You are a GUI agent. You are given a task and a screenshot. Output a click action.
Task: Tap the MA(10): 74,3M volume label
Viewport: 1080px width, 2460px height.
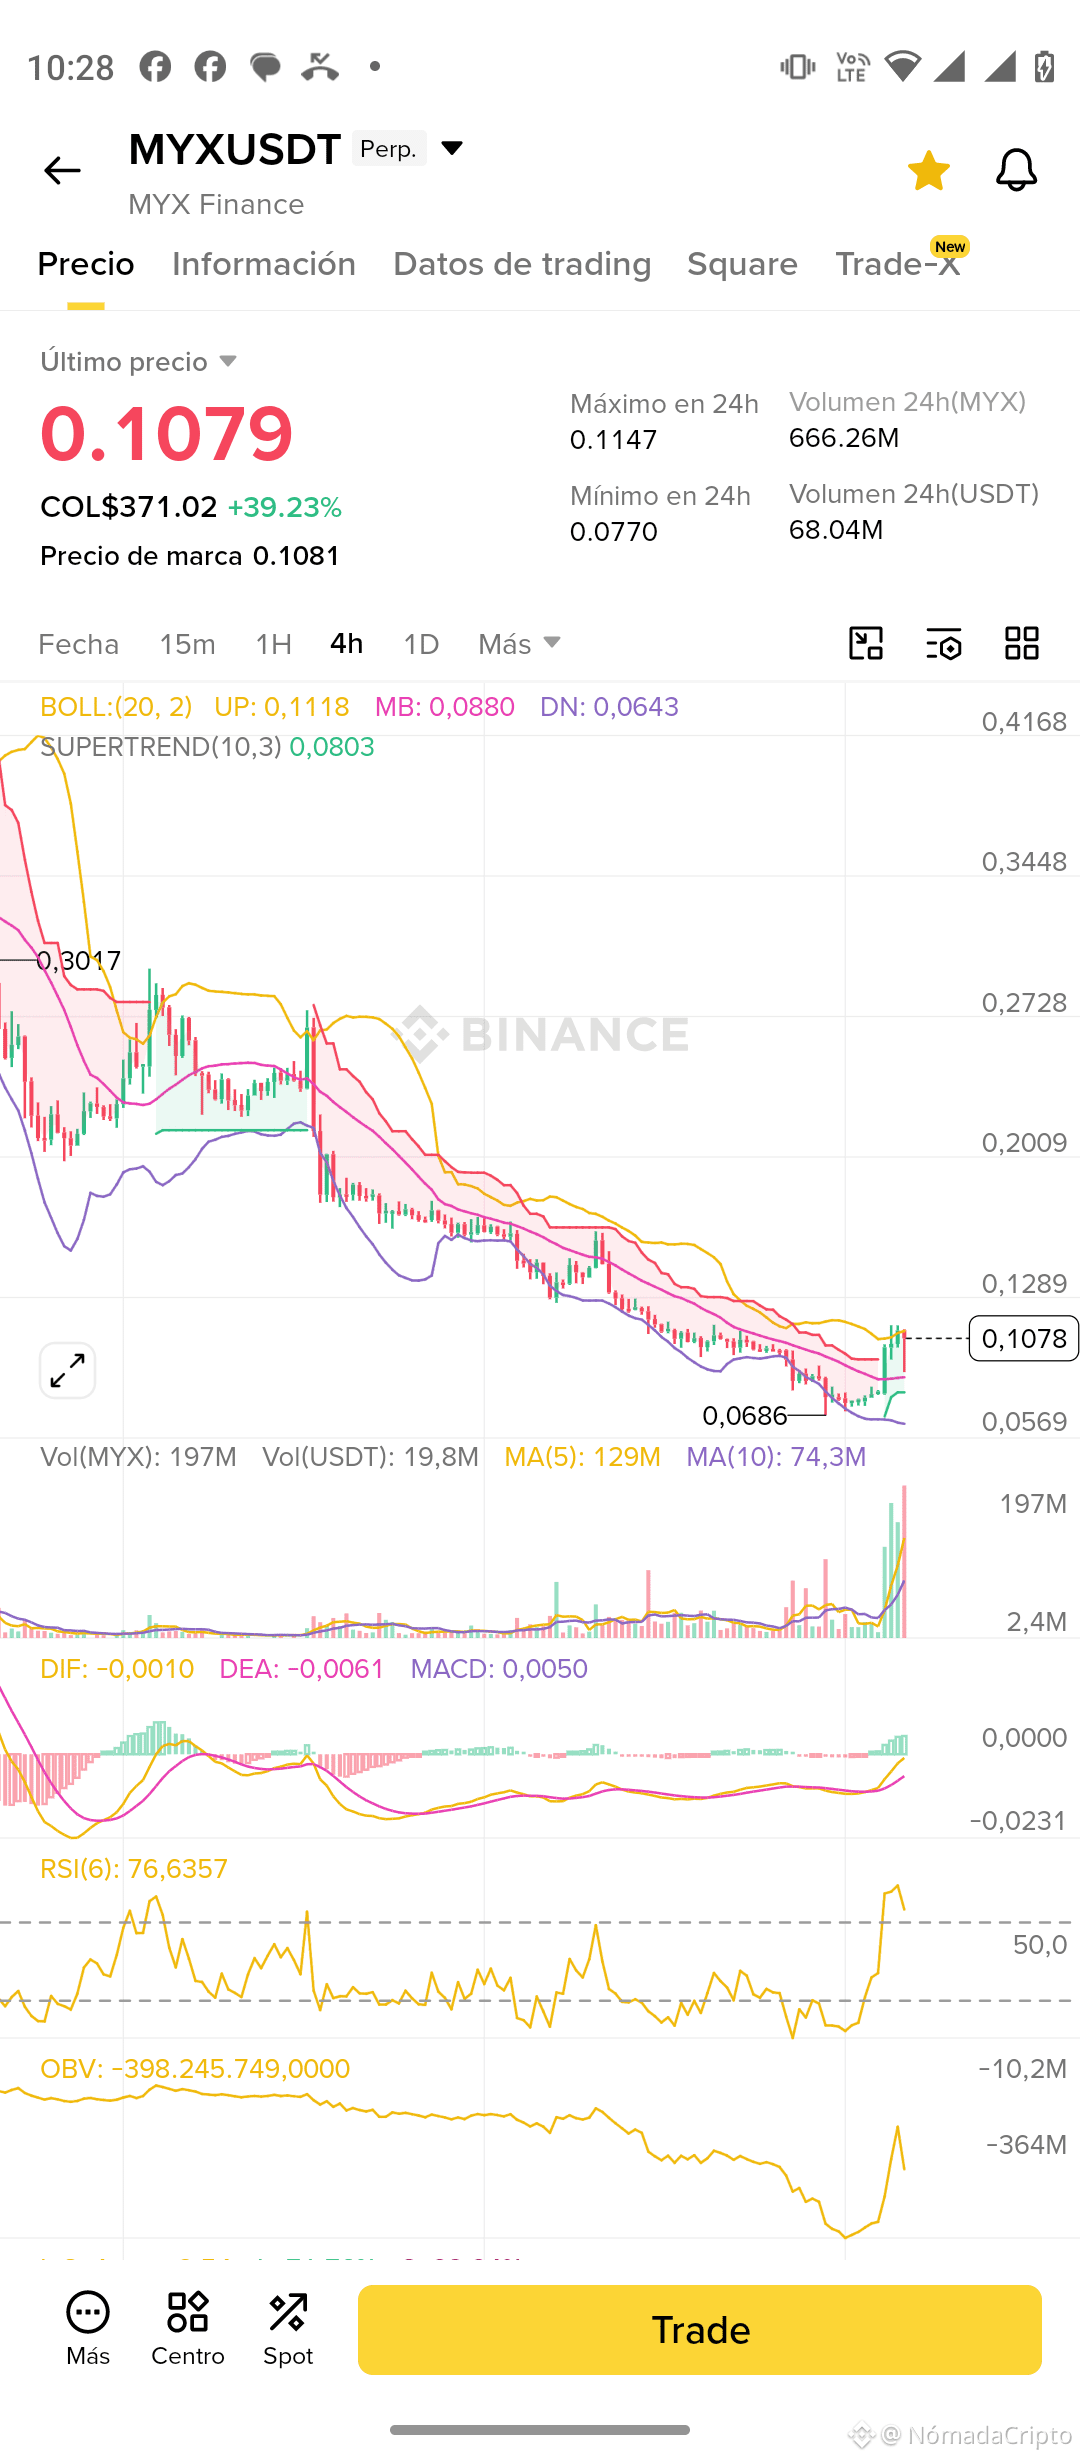click(776, 1457)
